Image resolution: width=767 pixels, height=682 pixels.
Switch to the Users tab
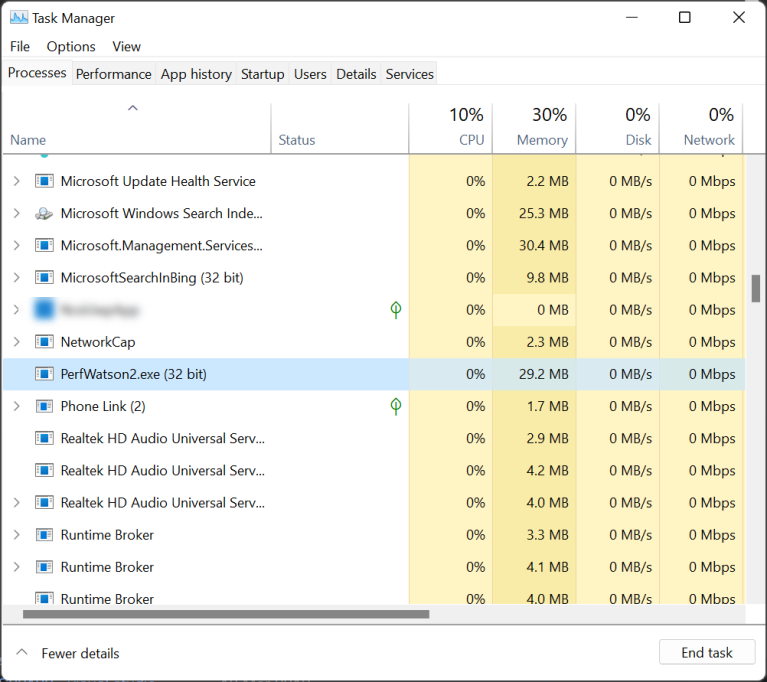pos(310,74)
